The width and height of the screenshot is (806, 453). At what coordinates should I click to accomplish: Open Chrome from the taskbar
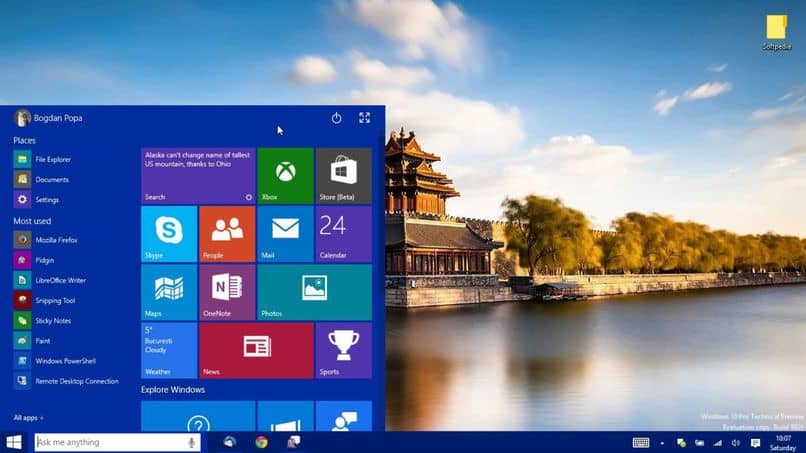[262, 442]
